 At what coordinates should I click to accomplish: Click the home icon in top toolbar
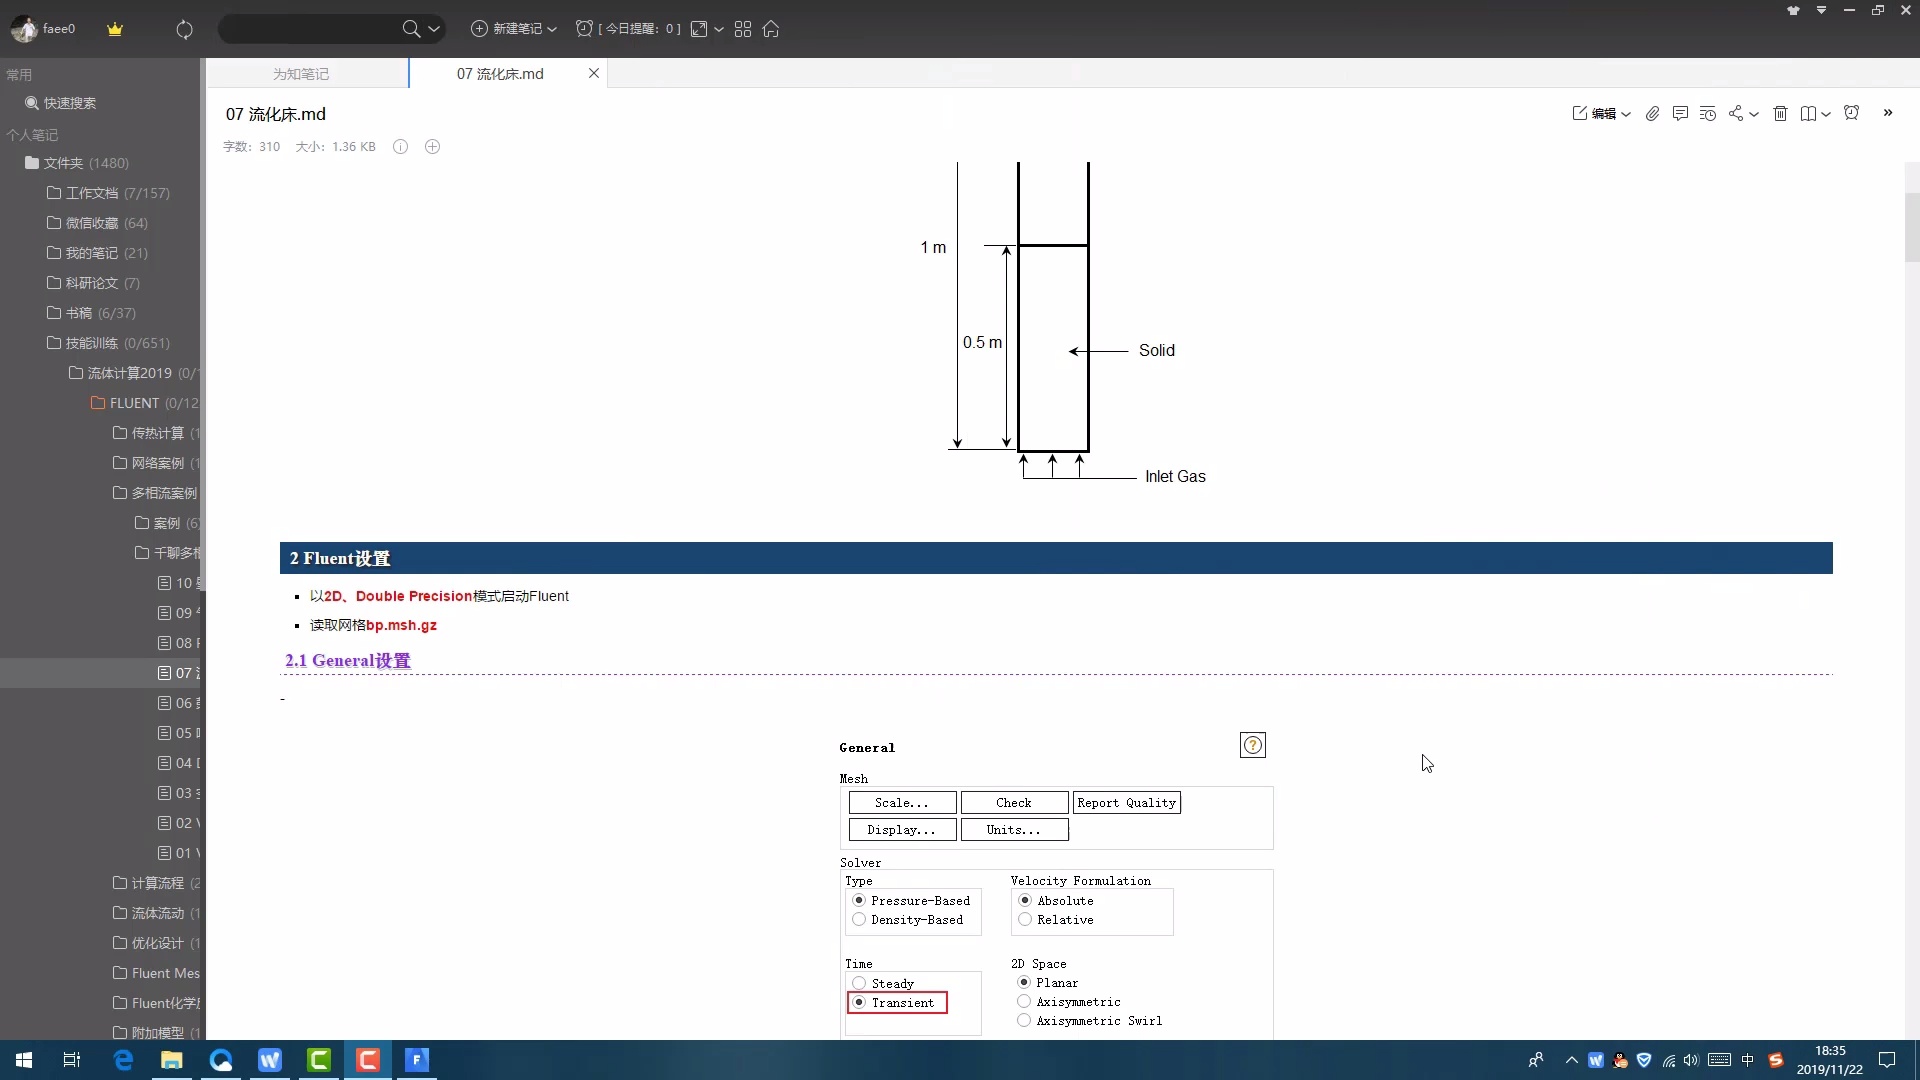[x=771, y=29]
